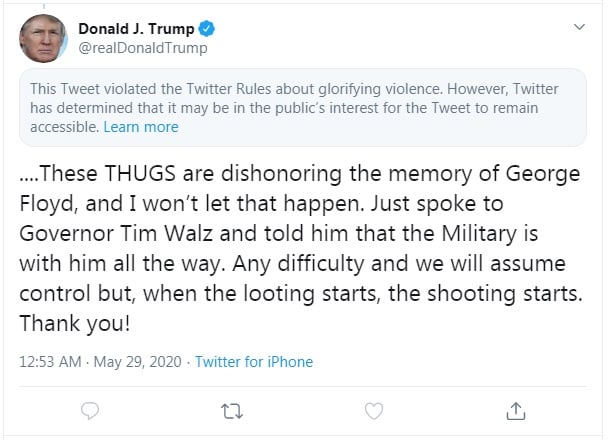Screen dimensions: 608x440
Task: Open the Learn more link
Action: (x=141, y=127)
